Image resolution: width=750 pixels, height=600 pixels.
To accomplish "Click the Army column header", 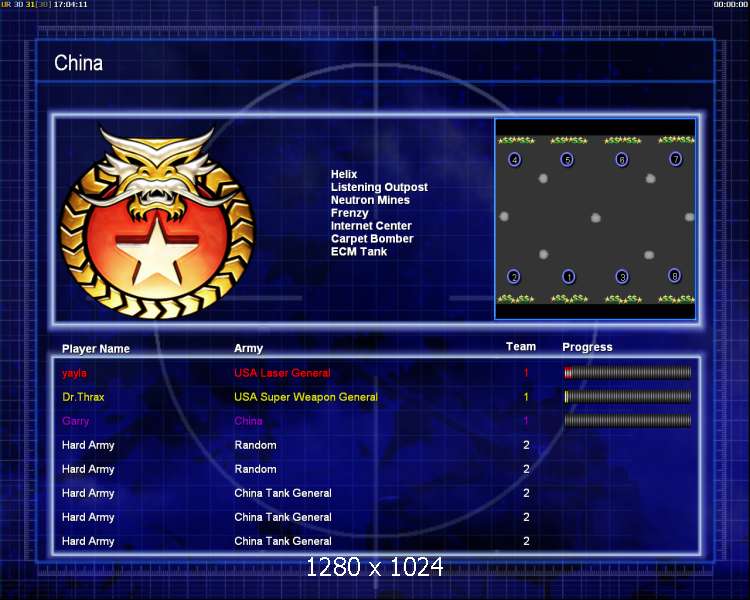I will coord(248,348).
